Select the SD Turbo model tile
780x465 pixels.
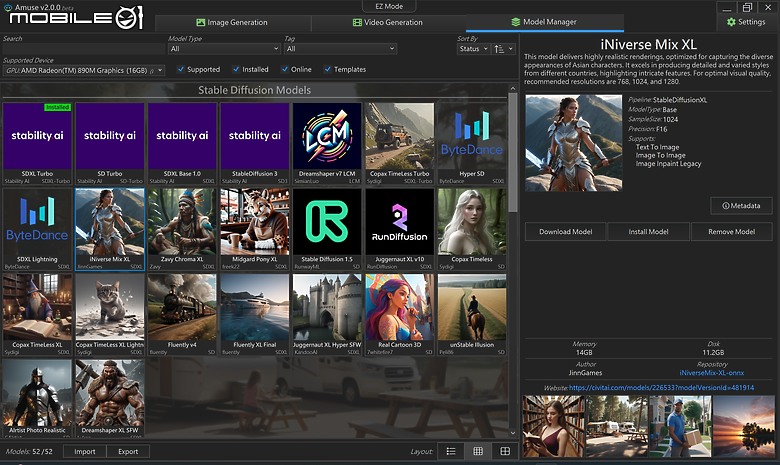[110, 144]
